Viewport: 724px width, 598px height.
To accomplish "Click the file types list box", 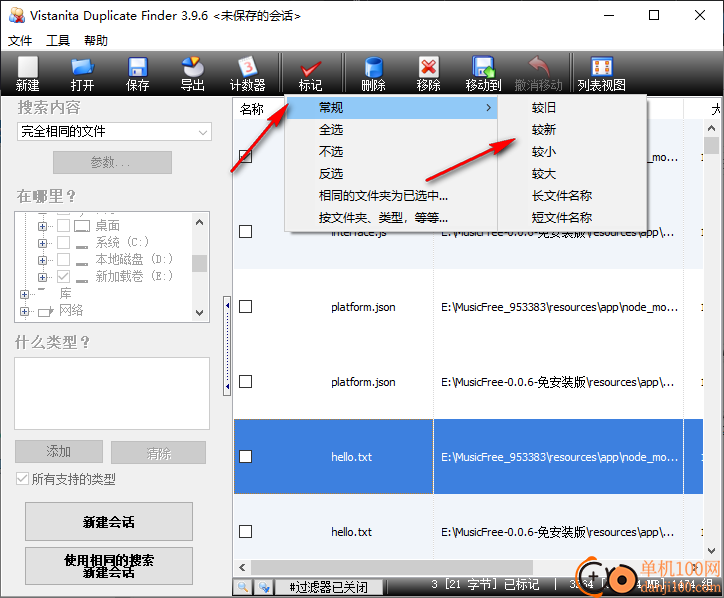I will pyautogui.click(x=112, y=393).
